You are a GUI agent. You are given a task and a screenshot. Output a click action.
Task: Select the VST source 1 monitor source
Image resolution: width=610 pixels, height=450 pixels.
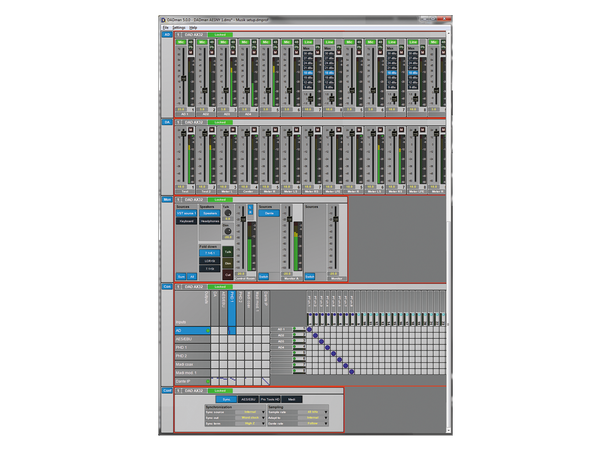click(186, 213)
